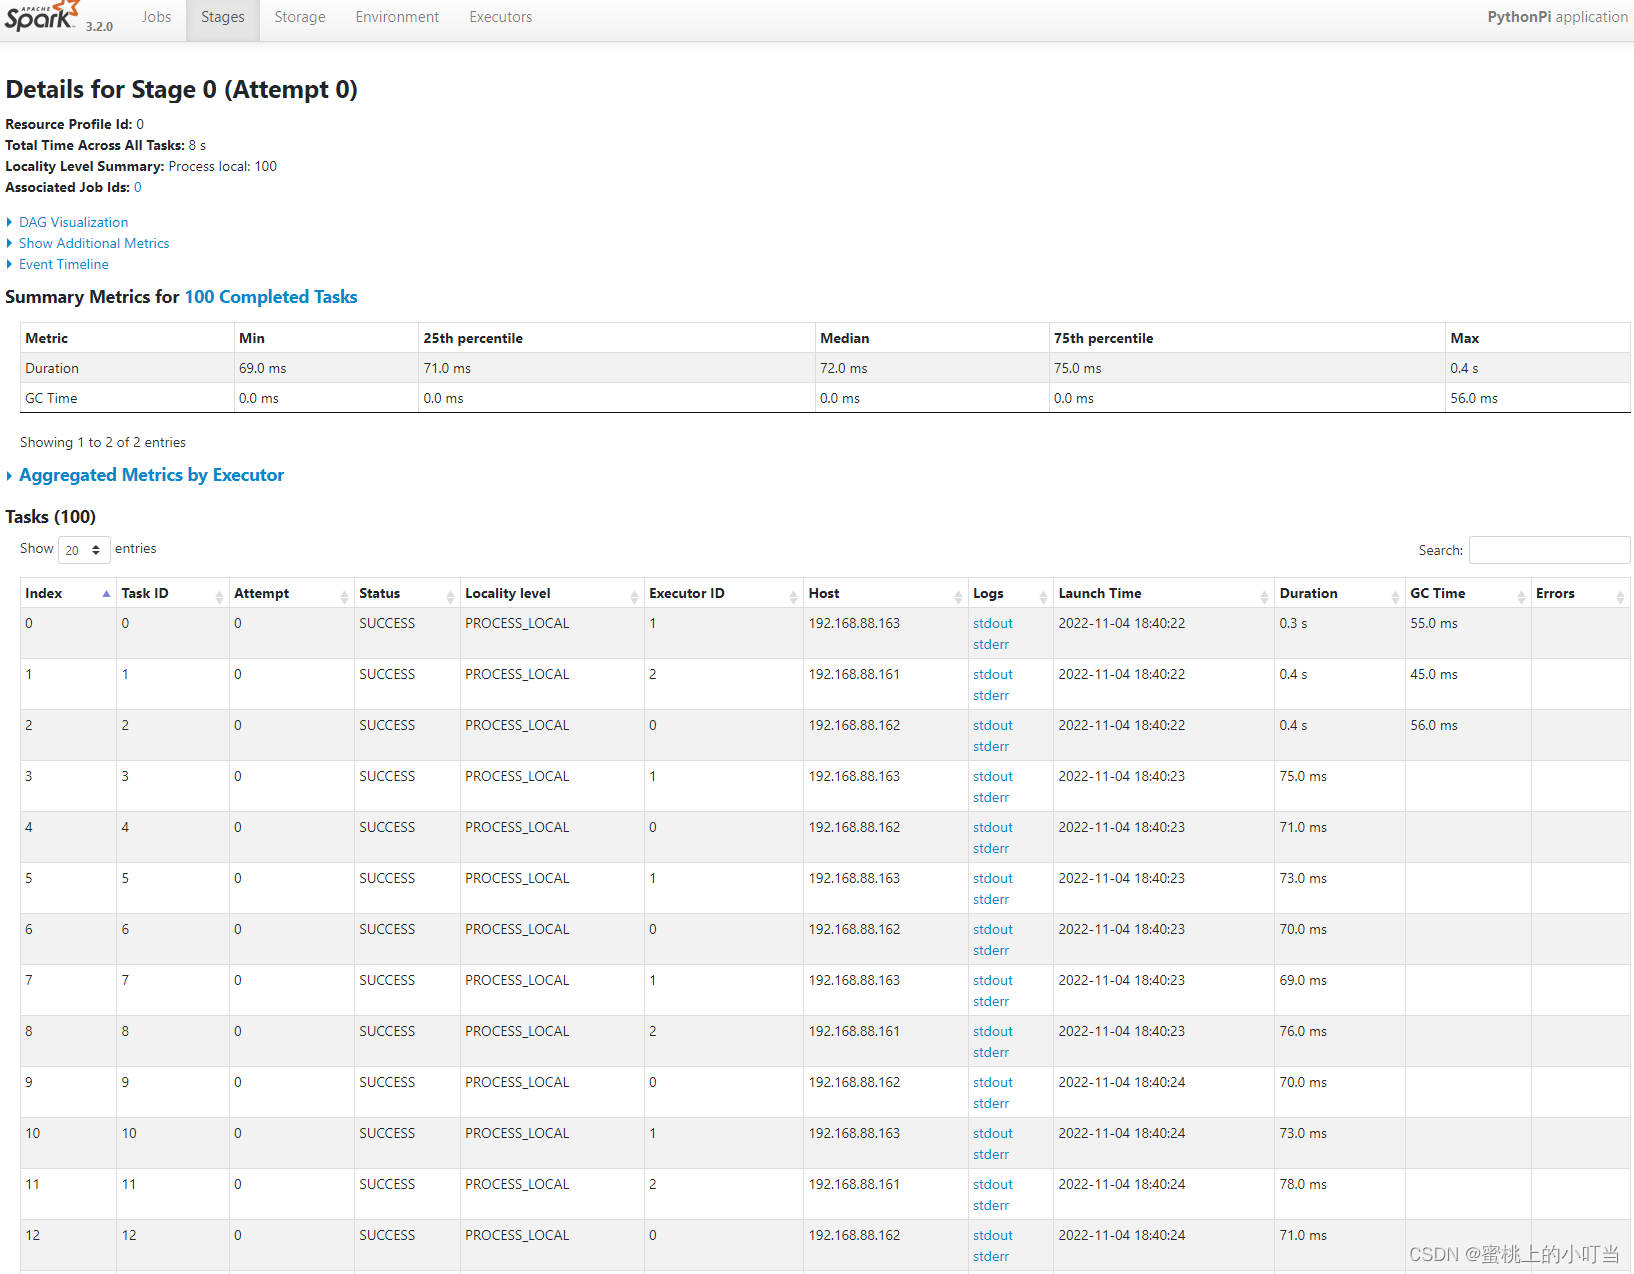The image size is (1634, 1274).
Task: Sort tasks by GC Time column
Action: coord(1468,593)
